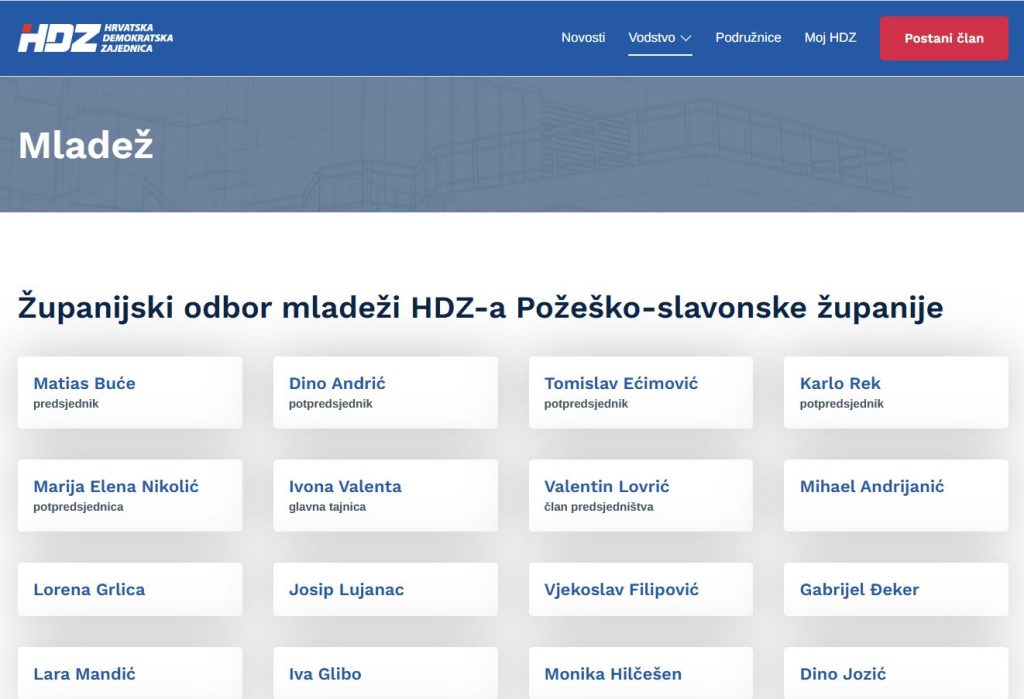The width and height of the screenshot is (1024, 699).
Task: Click the Županijski odbor mladeži heading
Action: (x=481, y=307)
